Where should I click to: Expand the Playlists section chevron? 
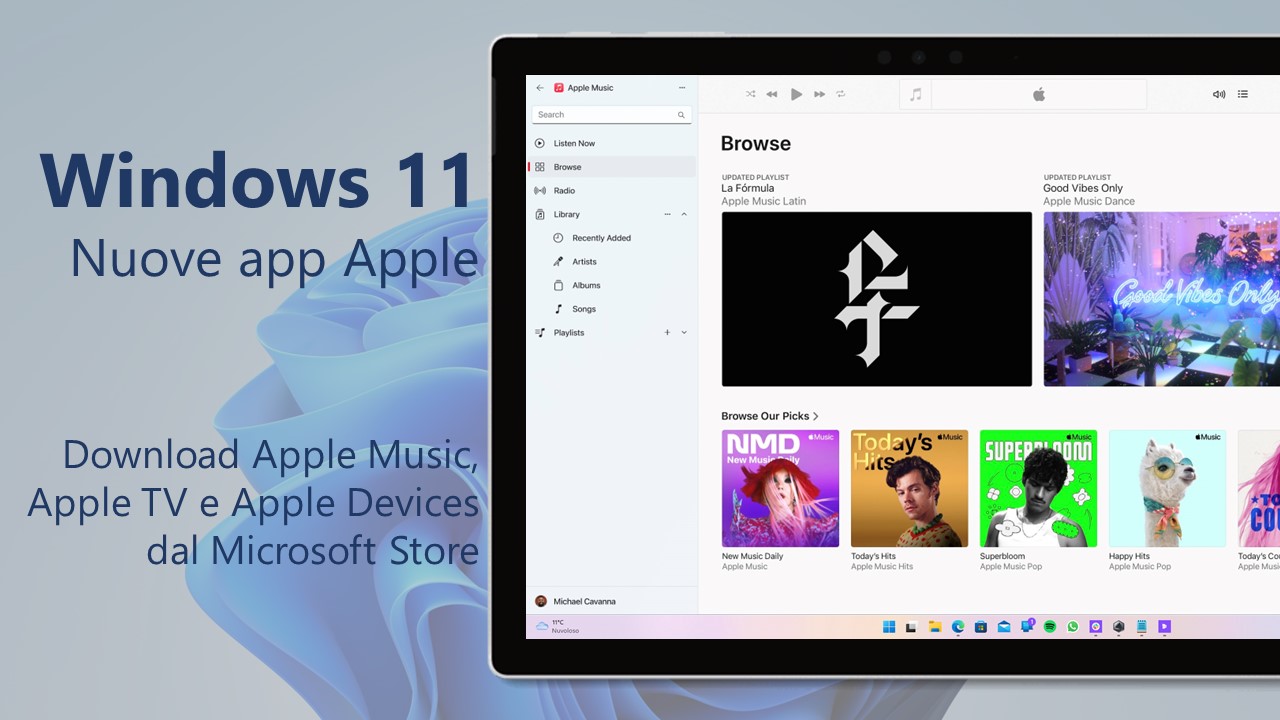[684, 332]
